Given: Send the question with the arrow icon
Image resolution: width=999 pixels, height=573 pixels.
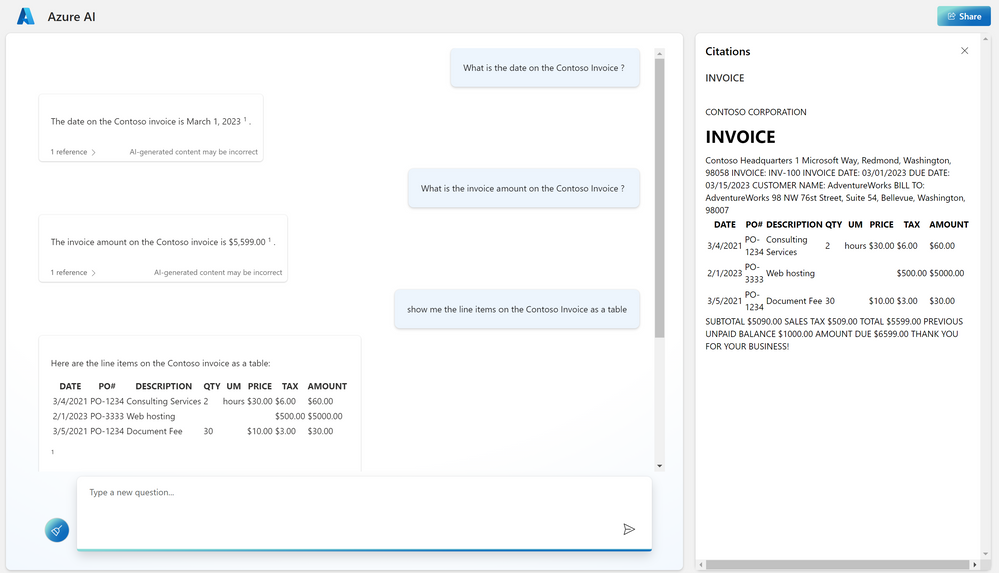Looking at the screenshot, I should click(x=629, y=529).
